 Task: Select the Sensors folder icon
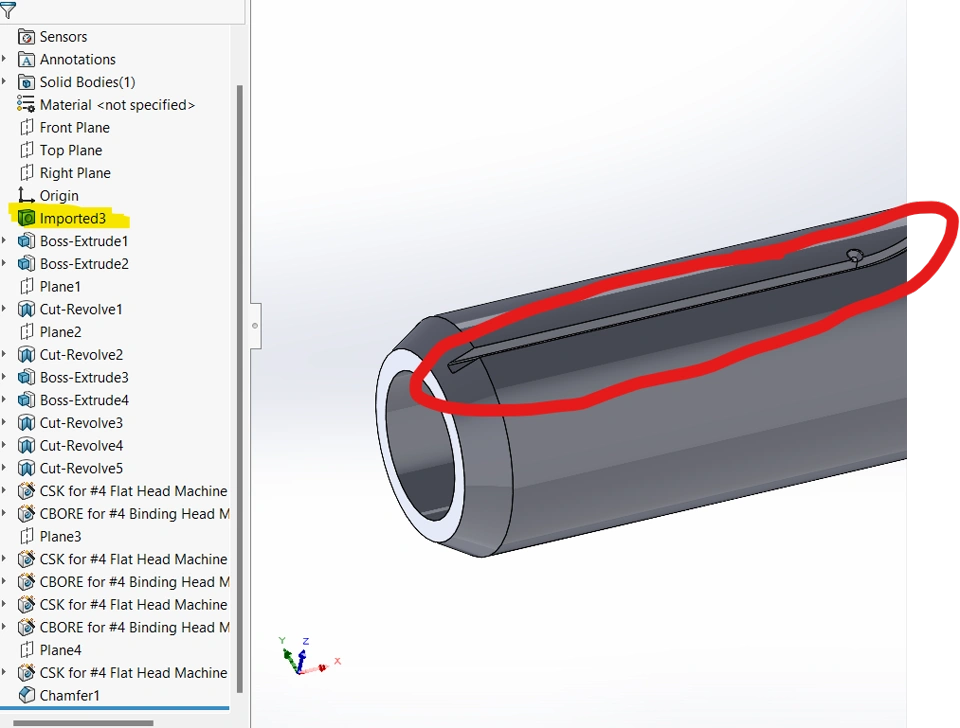(x=26, y=37)
